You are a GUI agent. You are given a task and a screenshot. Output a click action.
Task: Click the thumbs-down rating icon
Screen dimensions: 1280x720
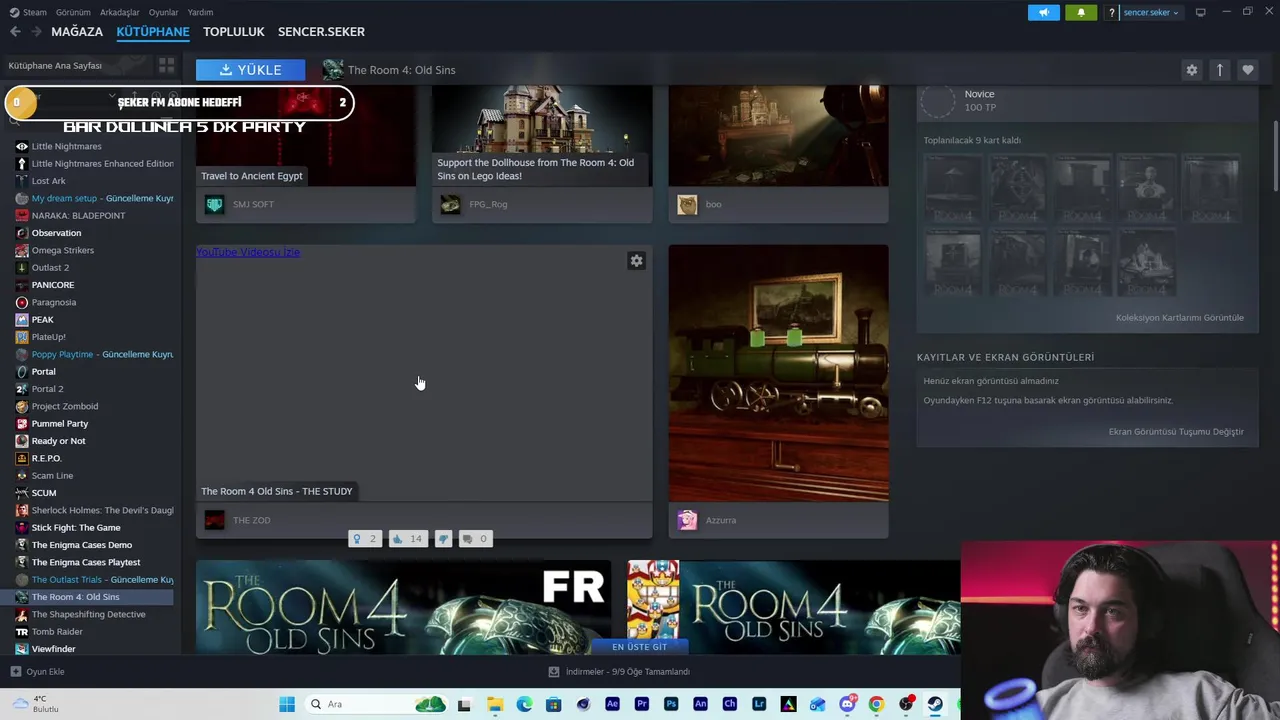444,539
